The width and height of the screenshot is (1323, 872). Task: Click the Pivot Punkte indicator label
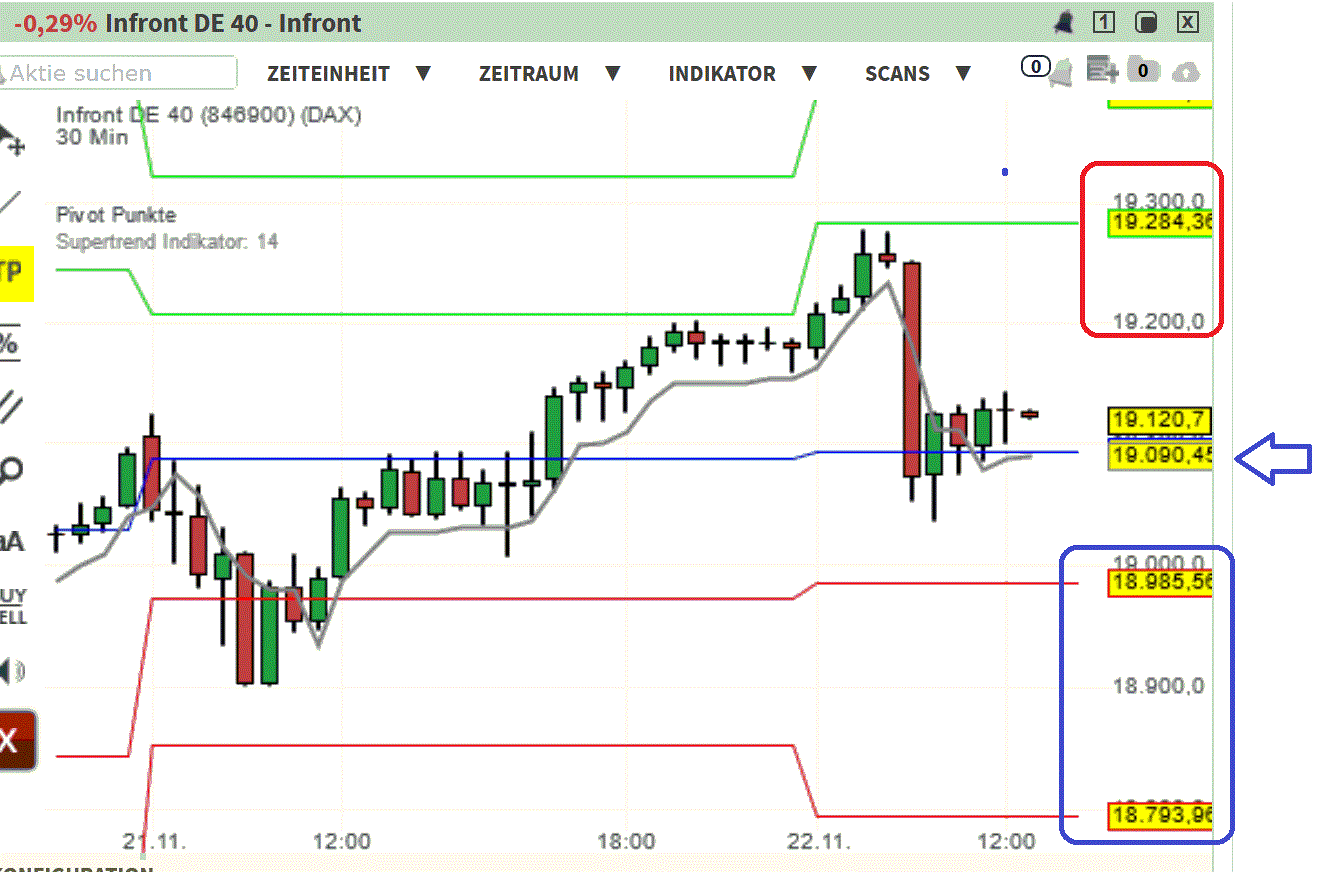(116, 215)
